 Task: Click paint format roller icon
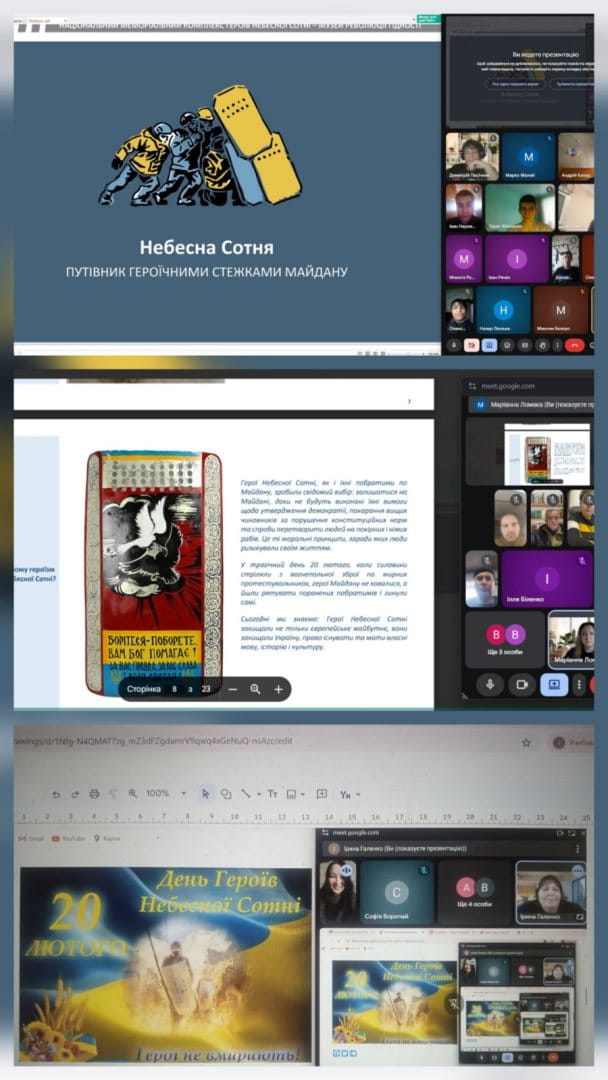click(x=114, y=794)
